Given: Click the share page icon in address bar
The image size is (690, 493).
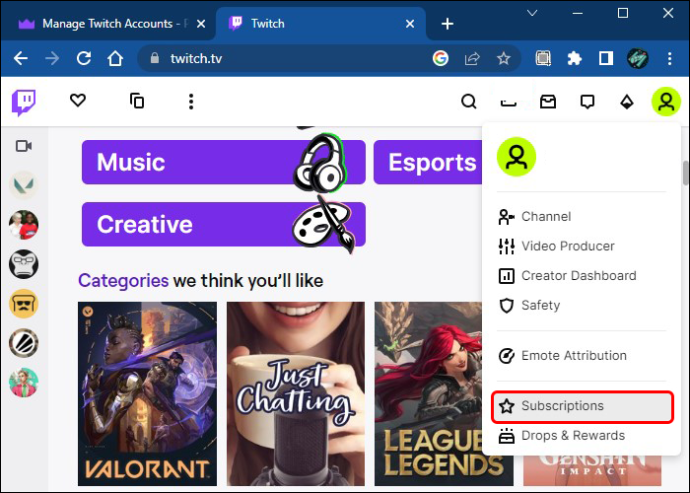Looking at the screenshot, I should pos(472,58).
